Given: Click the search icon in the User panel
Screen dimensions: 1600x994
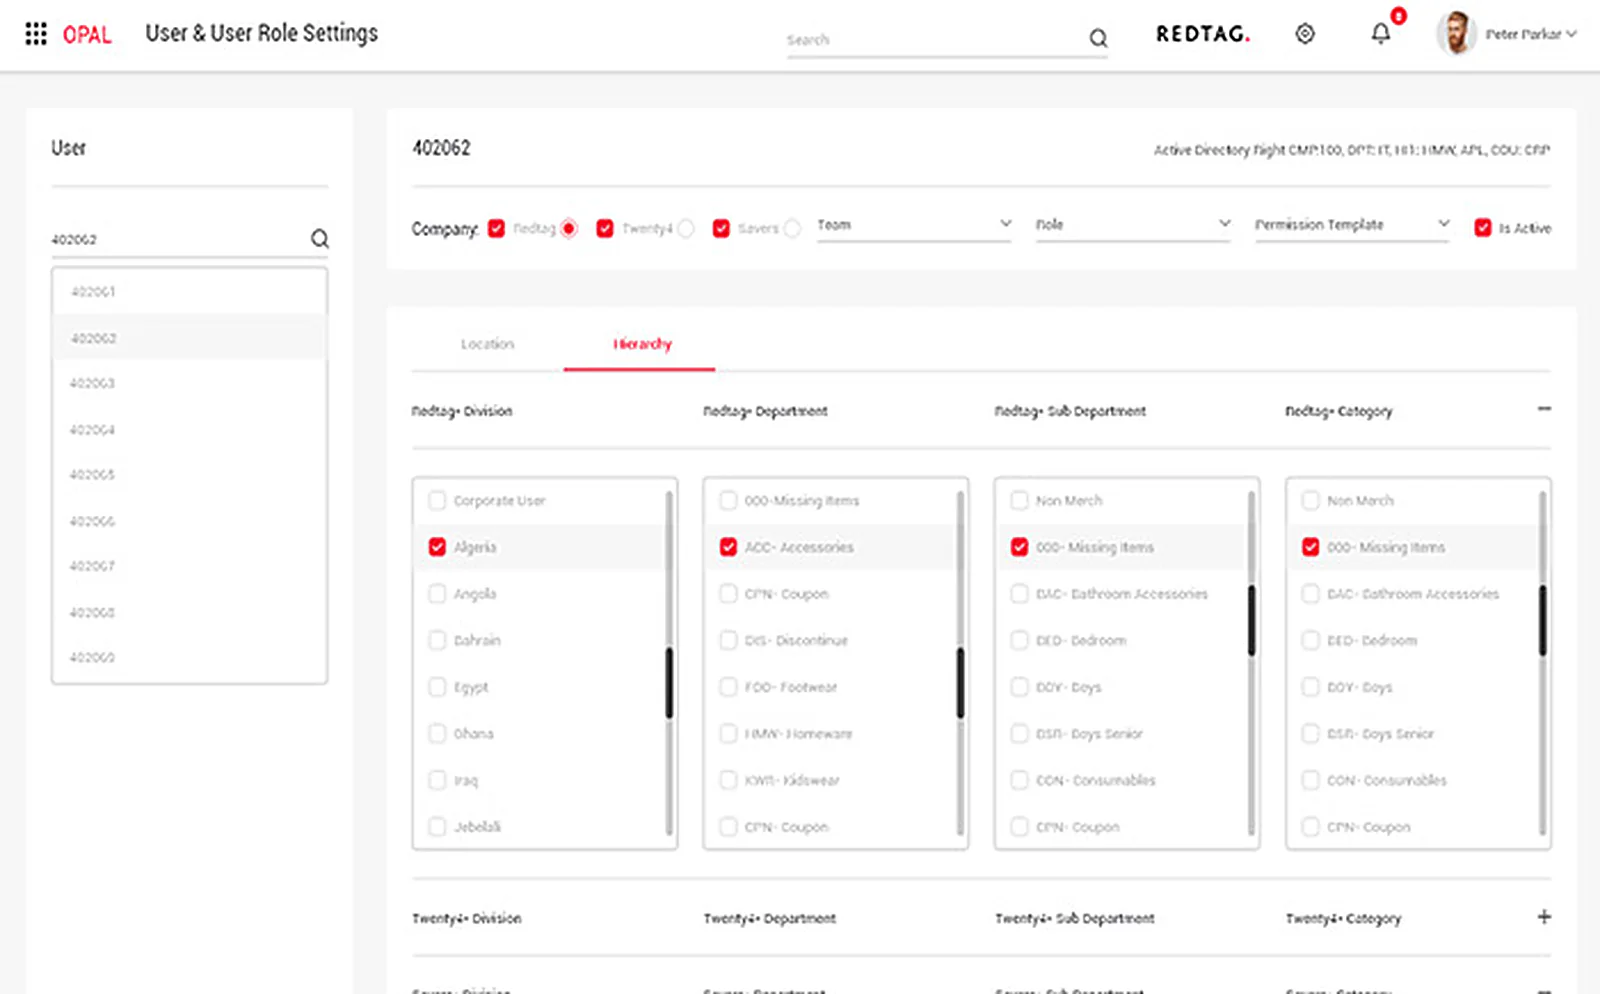Looking at the screenshot, I should click(319, 238).
